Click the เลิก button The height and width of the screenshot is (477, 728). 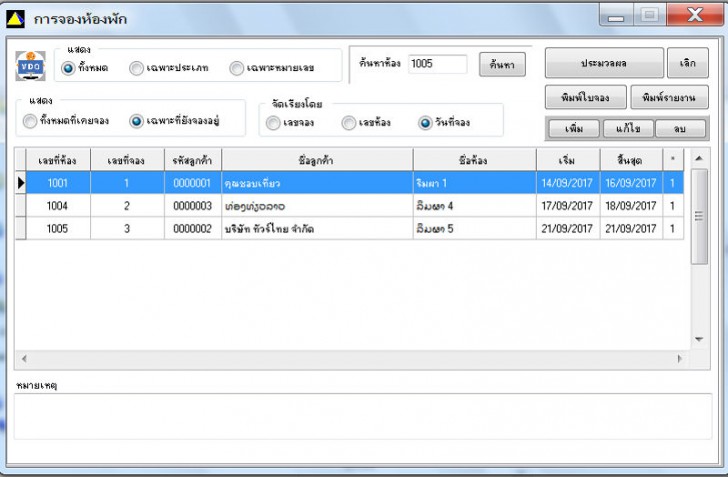pos(688,63)
